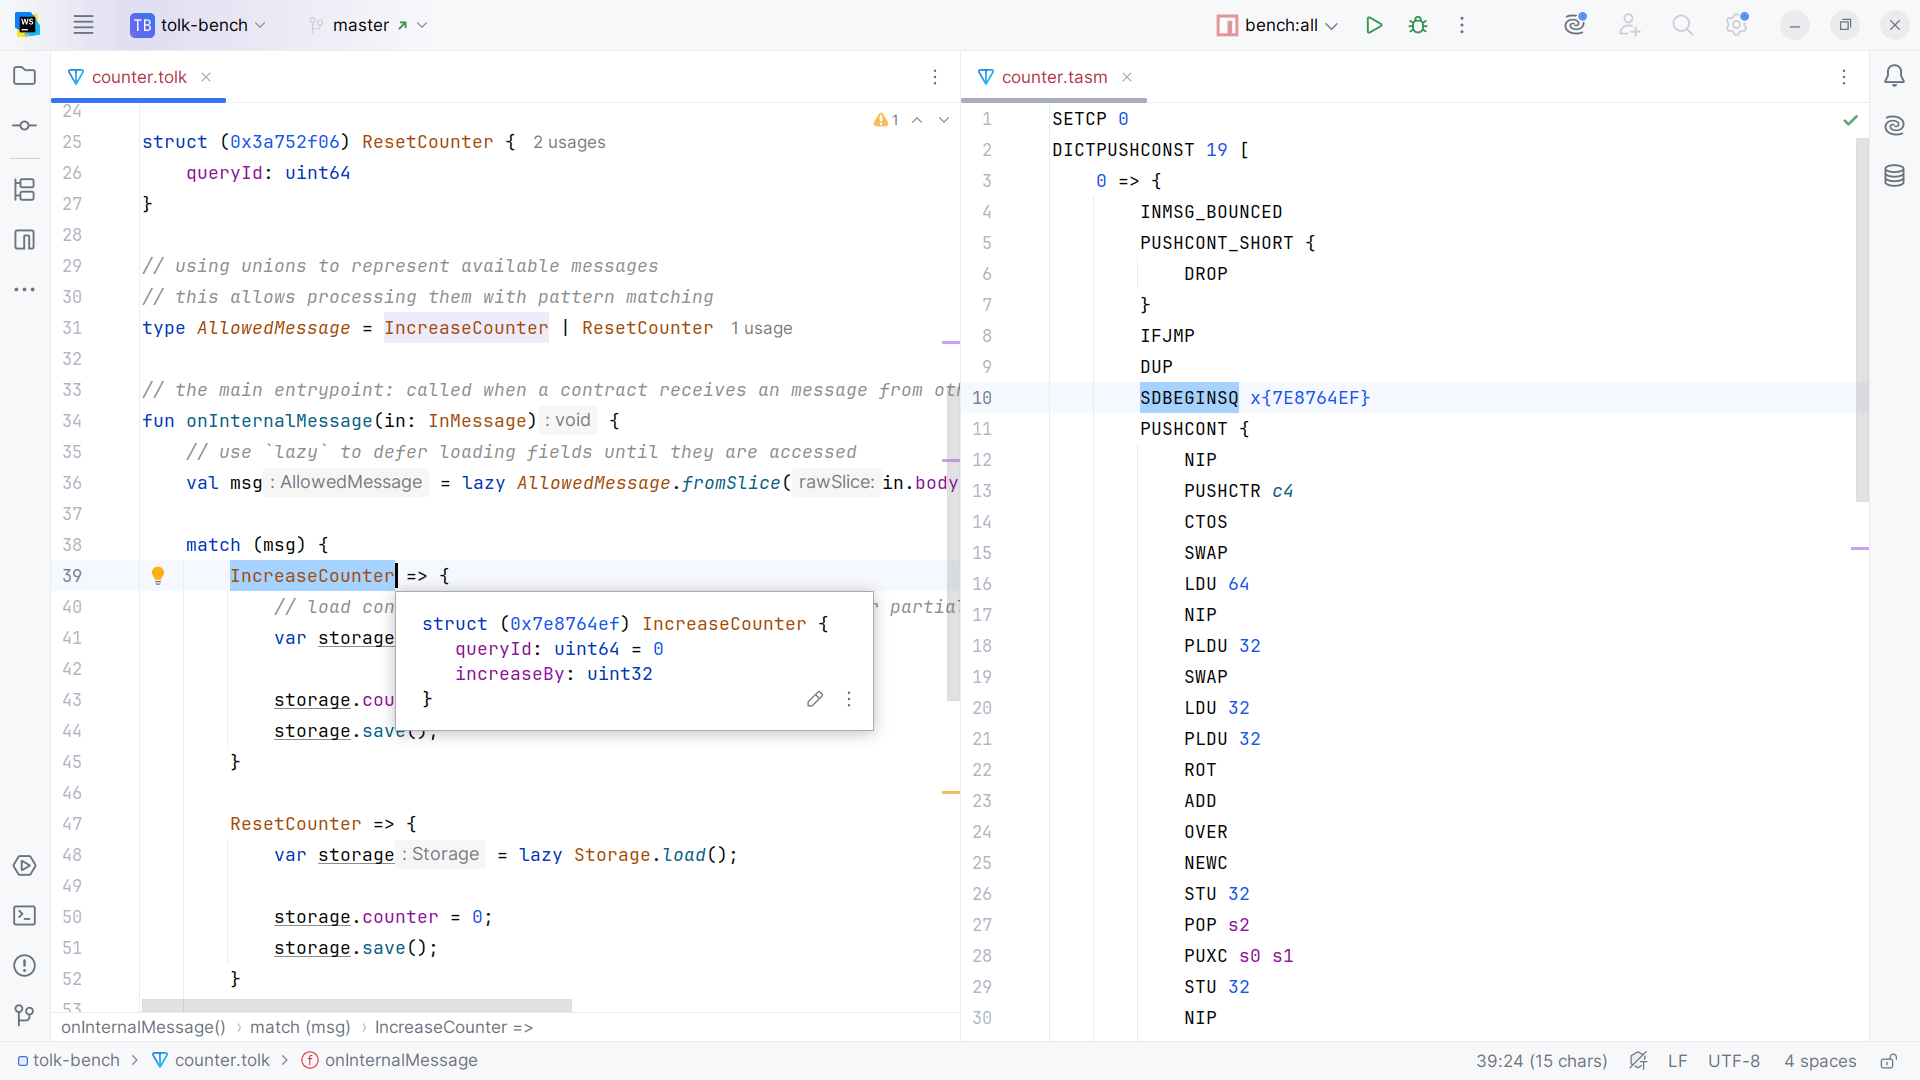Click the green check inspection status in counter.tasm
This screenshot has width=1920, height=1080.
tap(1851, 120)
